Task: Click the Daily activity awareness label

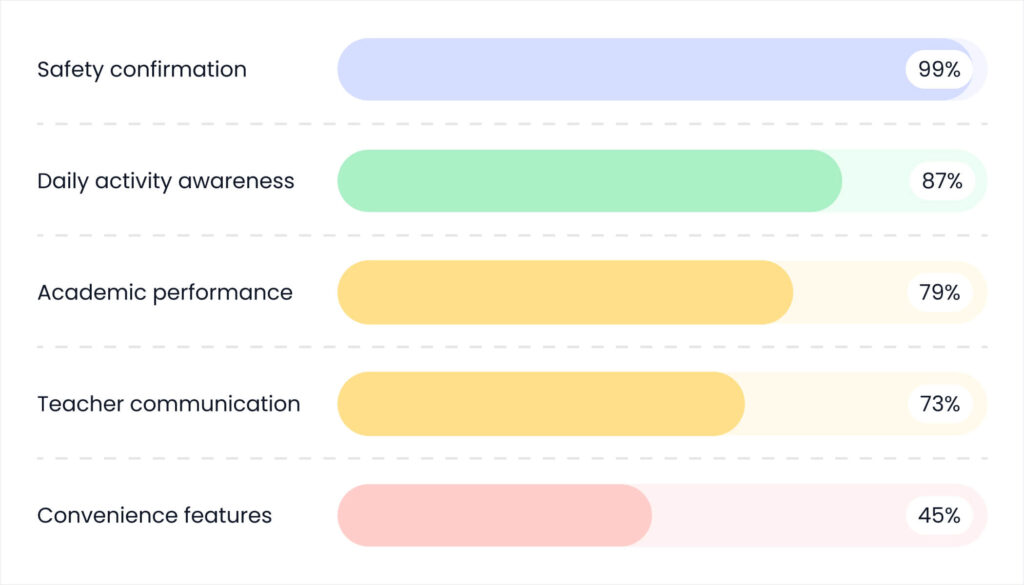Action: click(165, 181)
